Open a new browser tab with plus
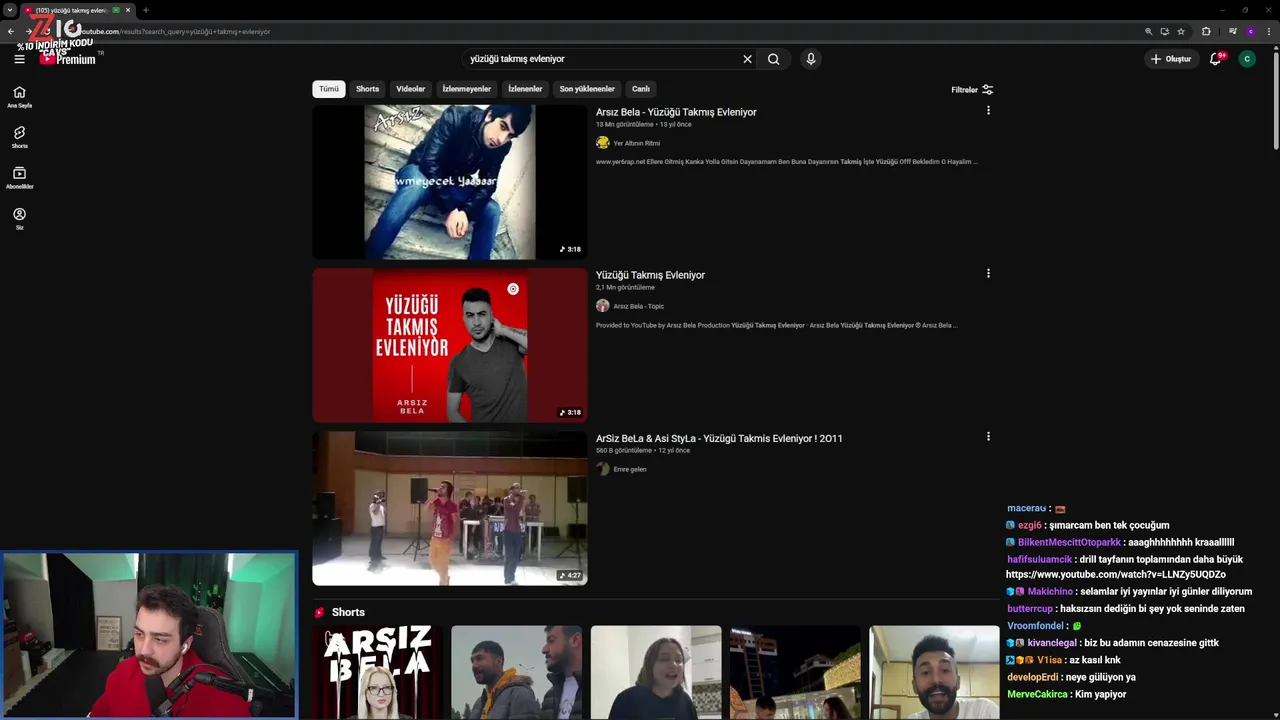1280x720 pixels. [146, 10]
